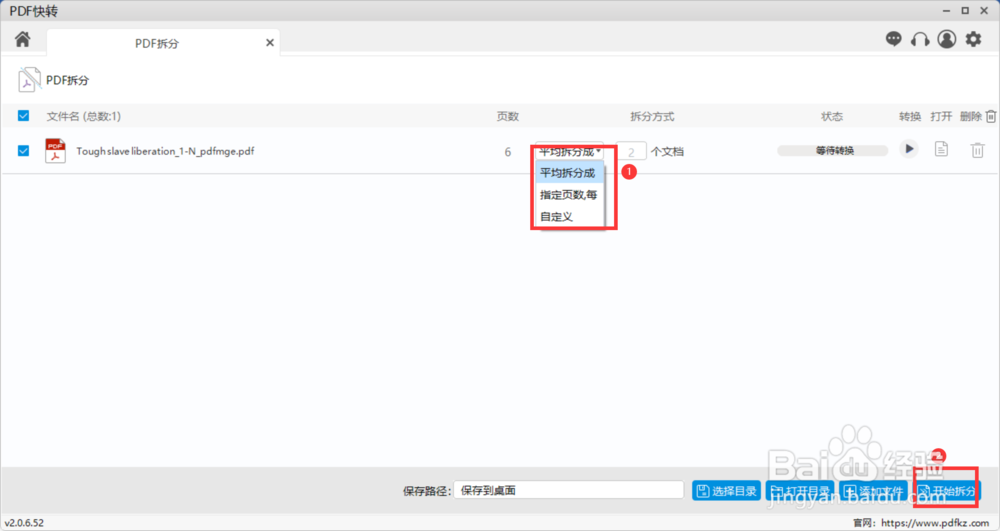
Task: Uncheck the Tough slave liberation file checkbox
Action: (24, 151)
